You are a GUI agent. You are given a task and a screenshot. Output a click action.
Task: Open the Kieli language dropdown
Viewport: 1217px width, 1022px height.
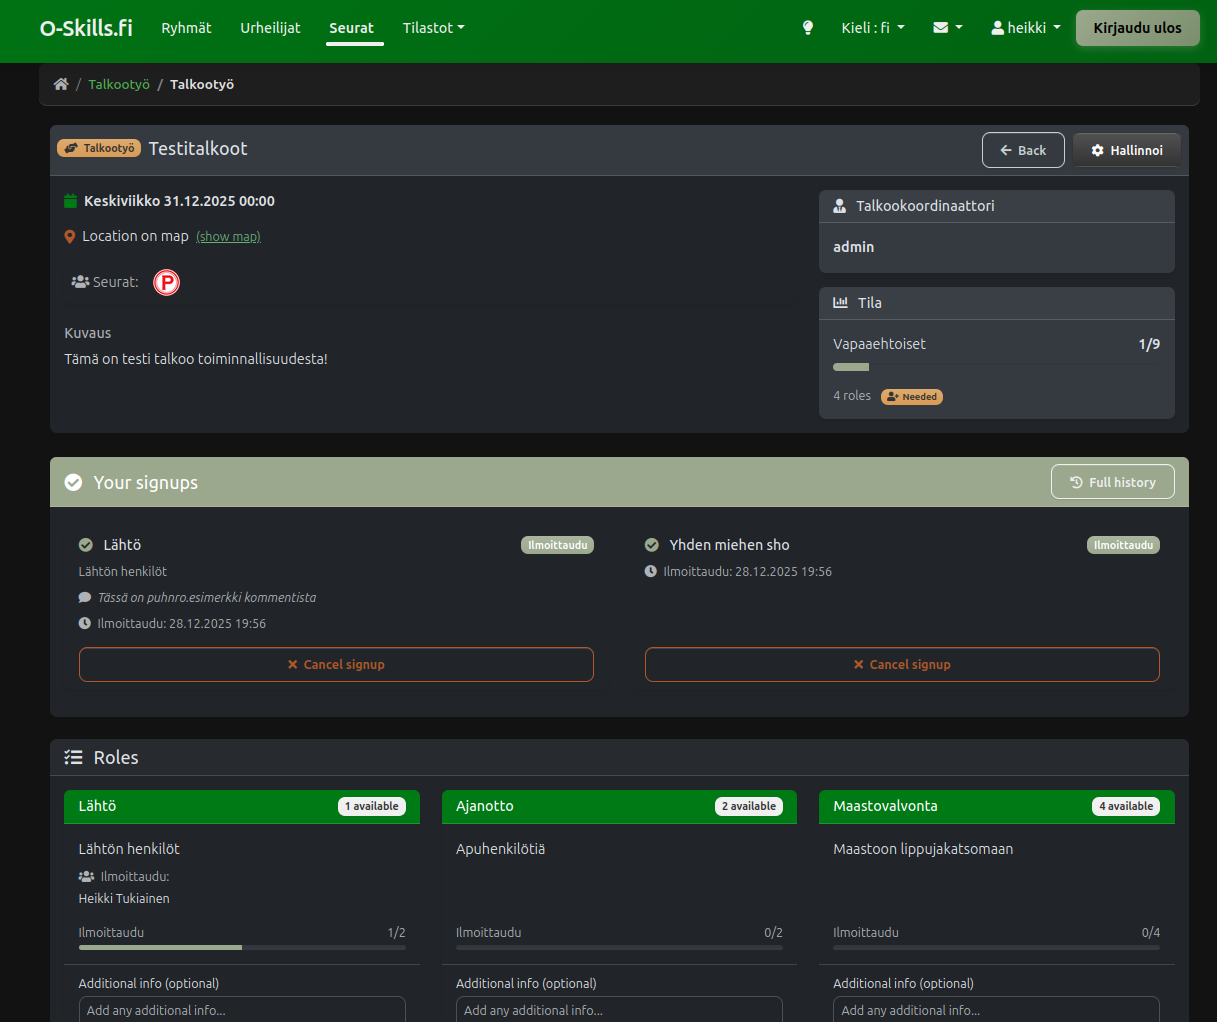point(872,28)
